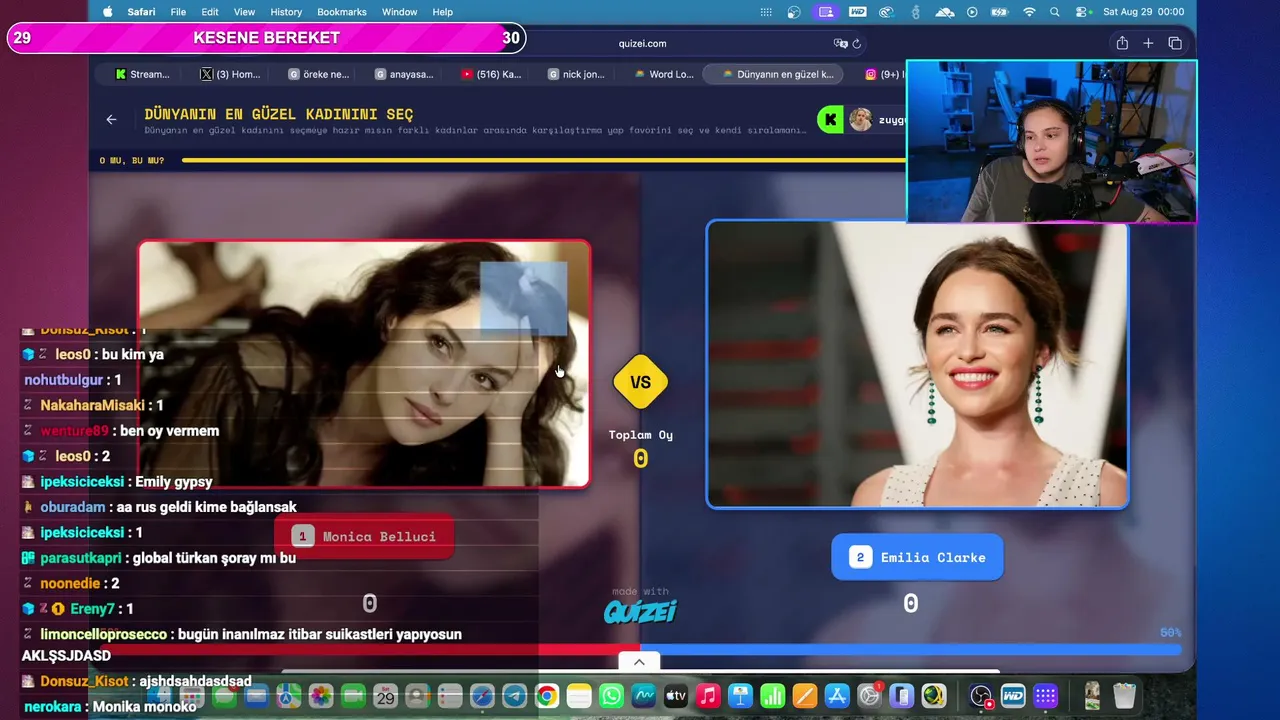
Task: Click the webcam overlay feed
Action: [x=1051, y=141]
